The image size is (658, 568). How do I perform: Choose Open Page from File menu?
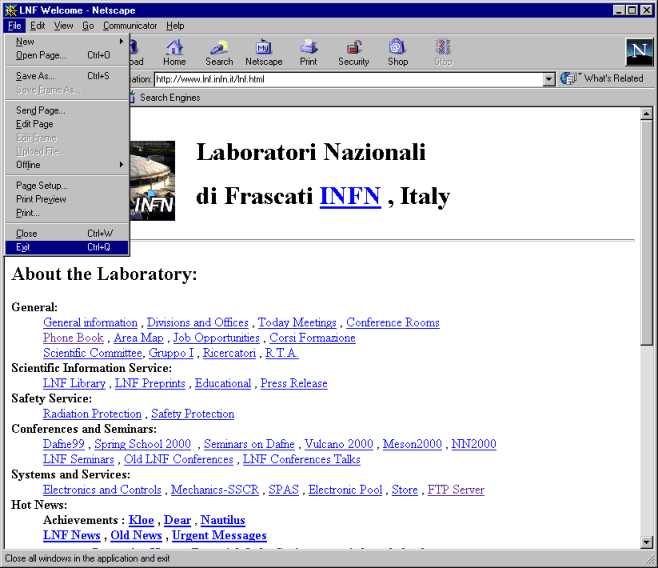[67, 55]
